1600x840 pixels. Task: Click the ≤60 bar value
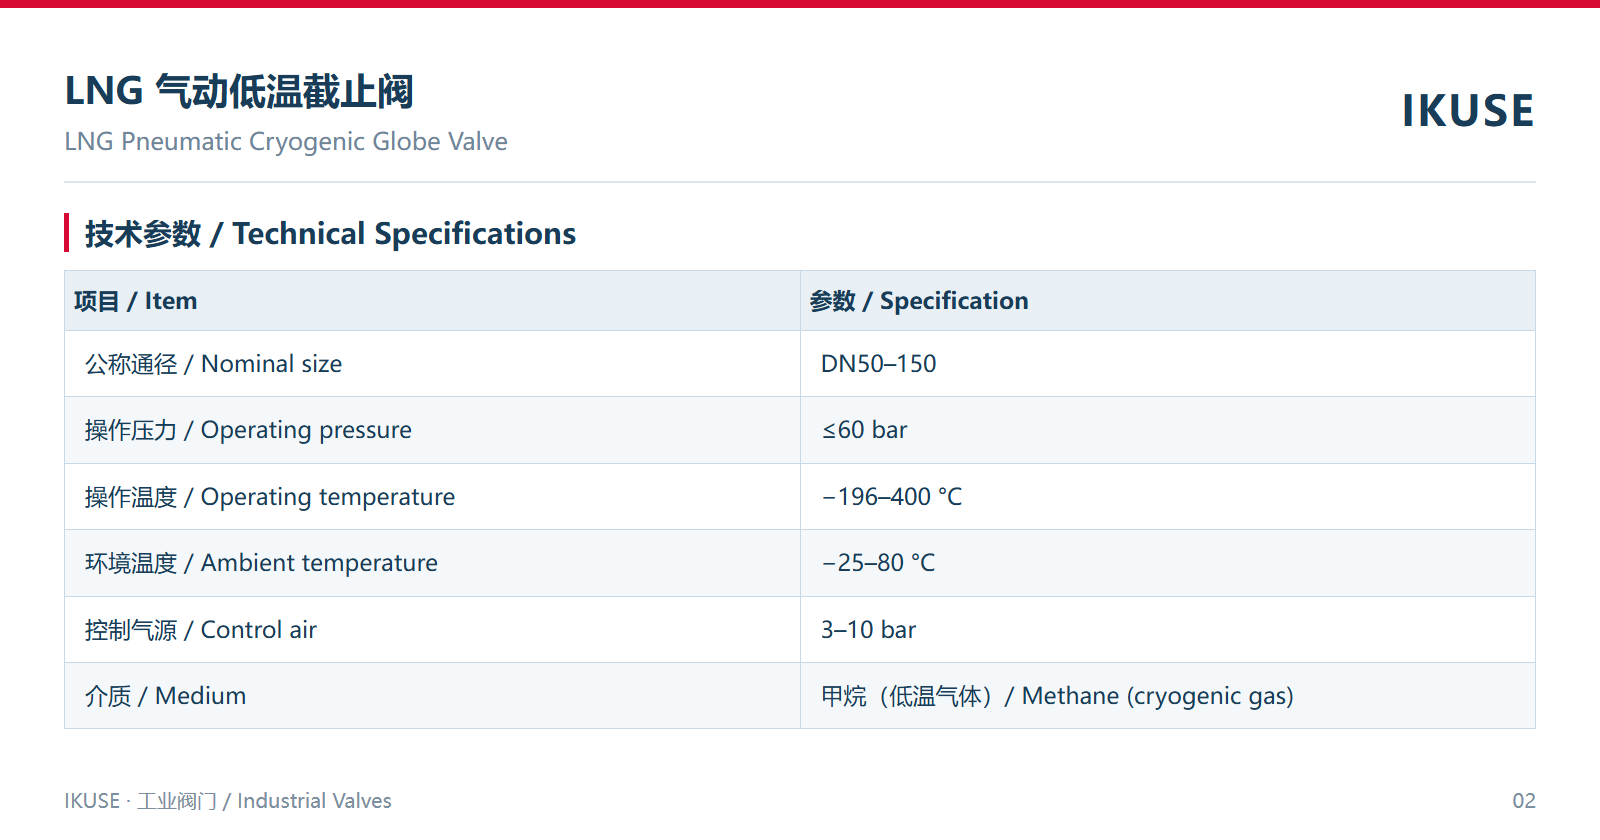(x=864, y=430)
